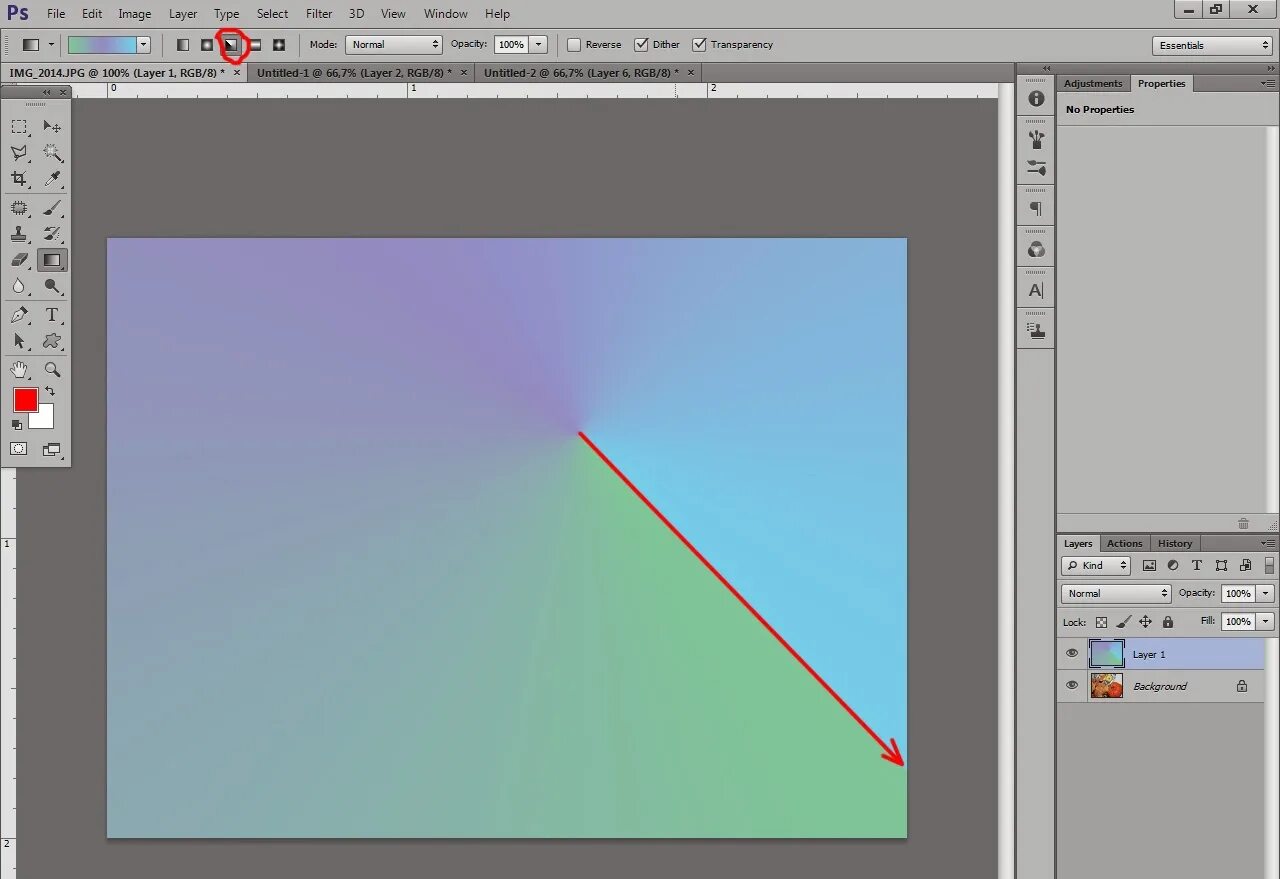1280x879 pixels.
Task: Select the History Brush tool
Action: pos(52,234)
